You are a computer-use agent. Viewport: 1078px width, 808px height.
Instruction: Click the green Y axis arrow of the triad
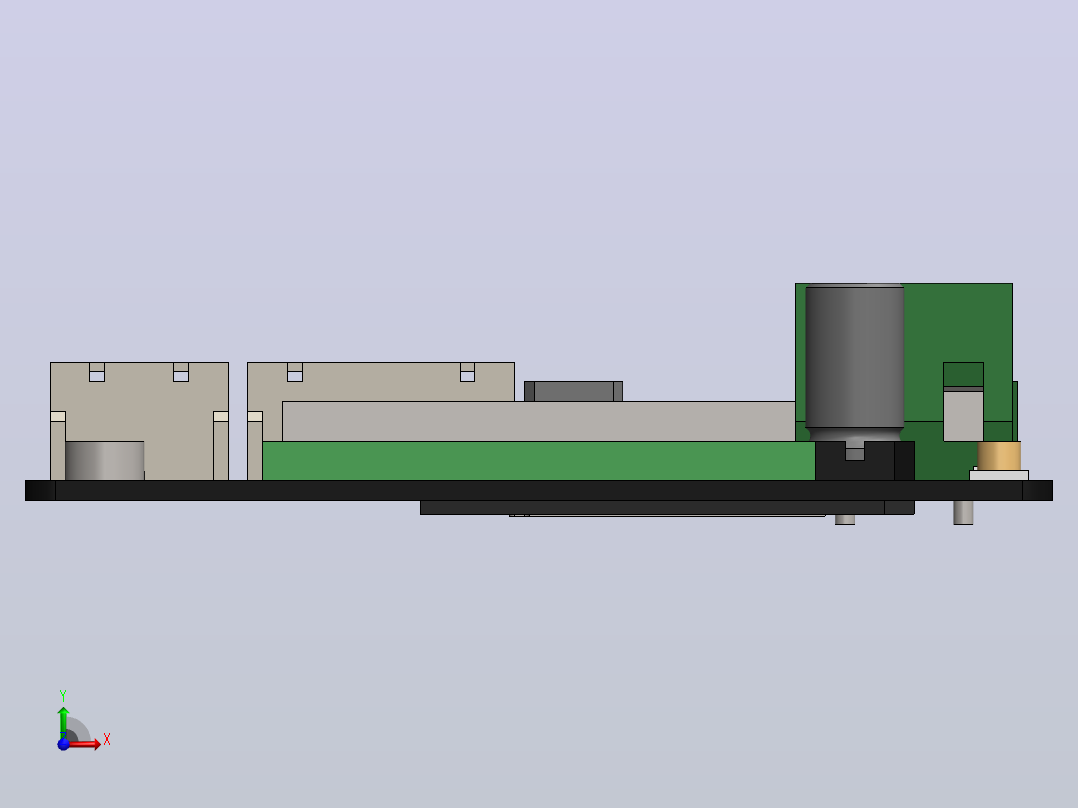63,722
